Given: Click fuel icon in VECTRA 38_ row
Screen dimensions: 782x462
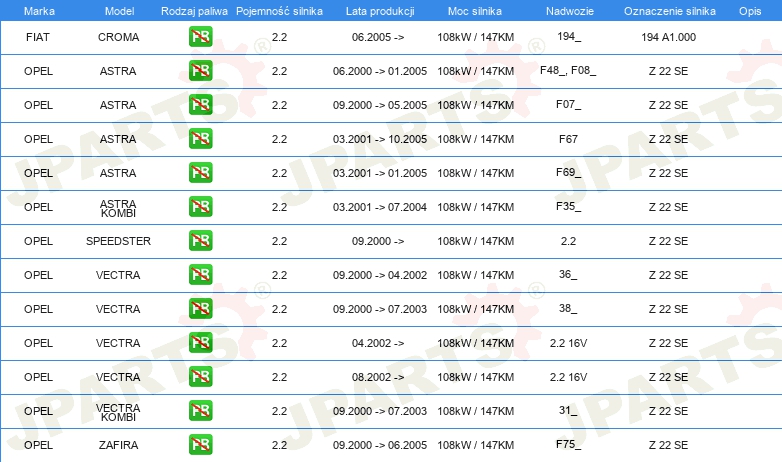Looking at the screenshot, I should [200, 308].
